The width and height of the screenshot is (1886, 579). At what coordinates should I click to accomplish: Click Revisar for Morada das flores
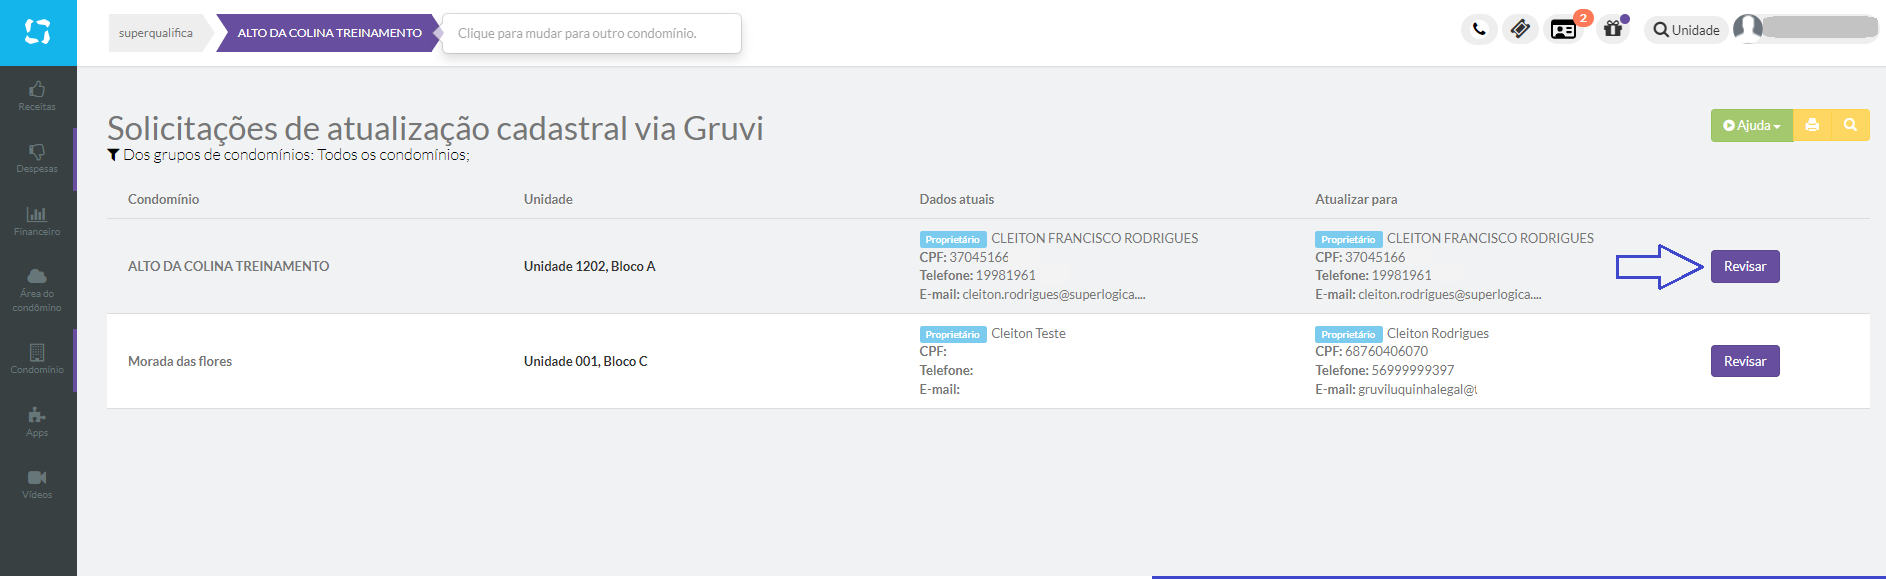[x=1744, y=362]
